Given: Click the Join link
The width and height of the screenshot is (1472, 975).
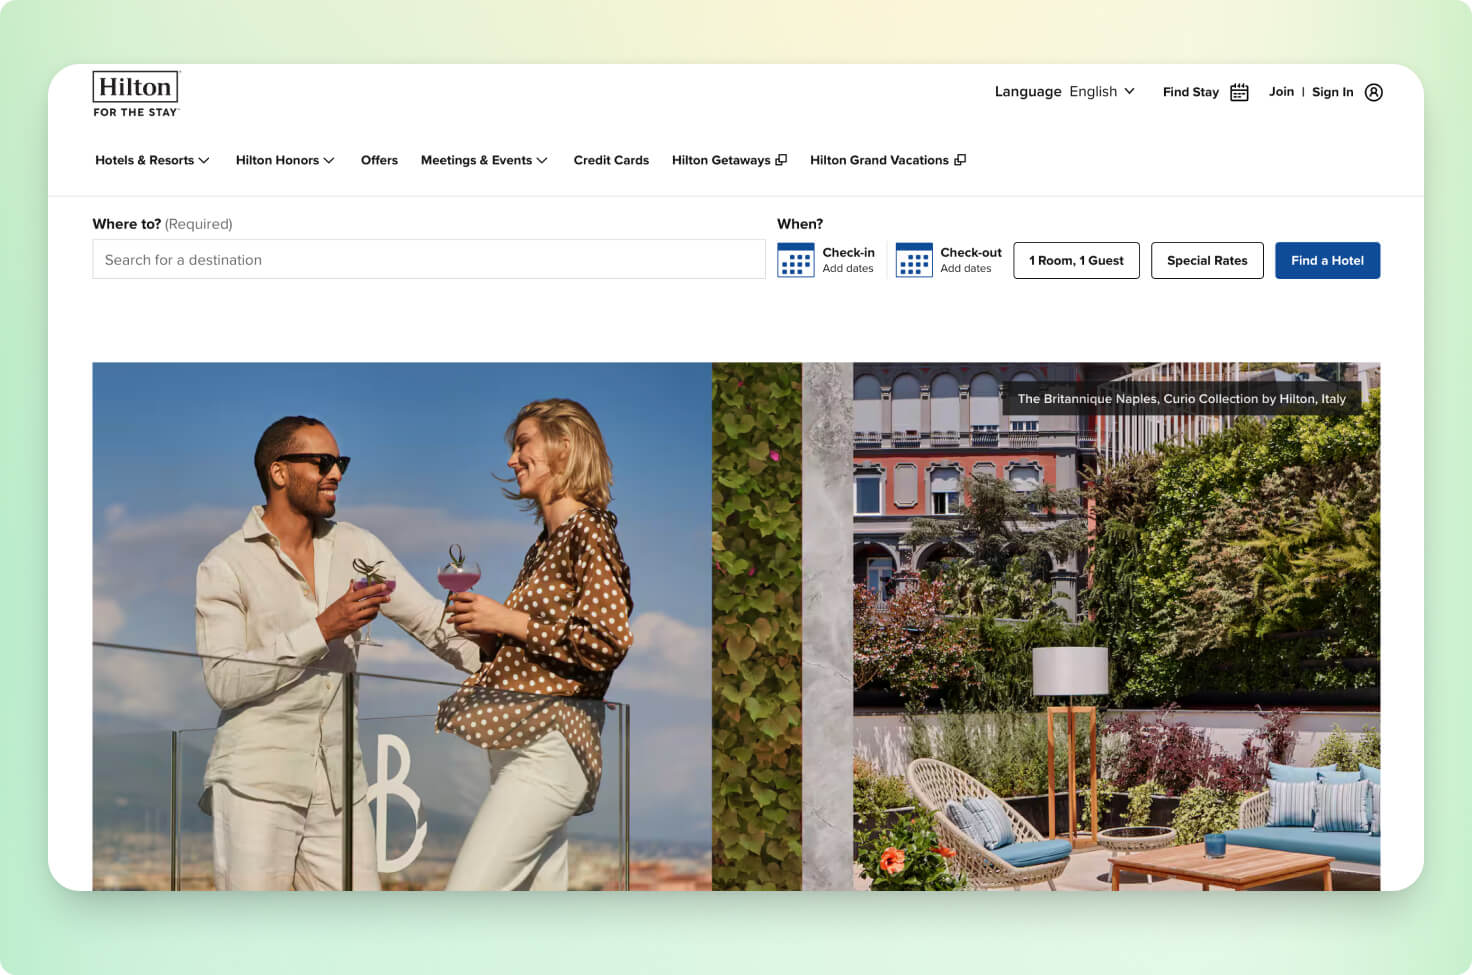Looking at the screenshot, I should (x=1281, y=92).
